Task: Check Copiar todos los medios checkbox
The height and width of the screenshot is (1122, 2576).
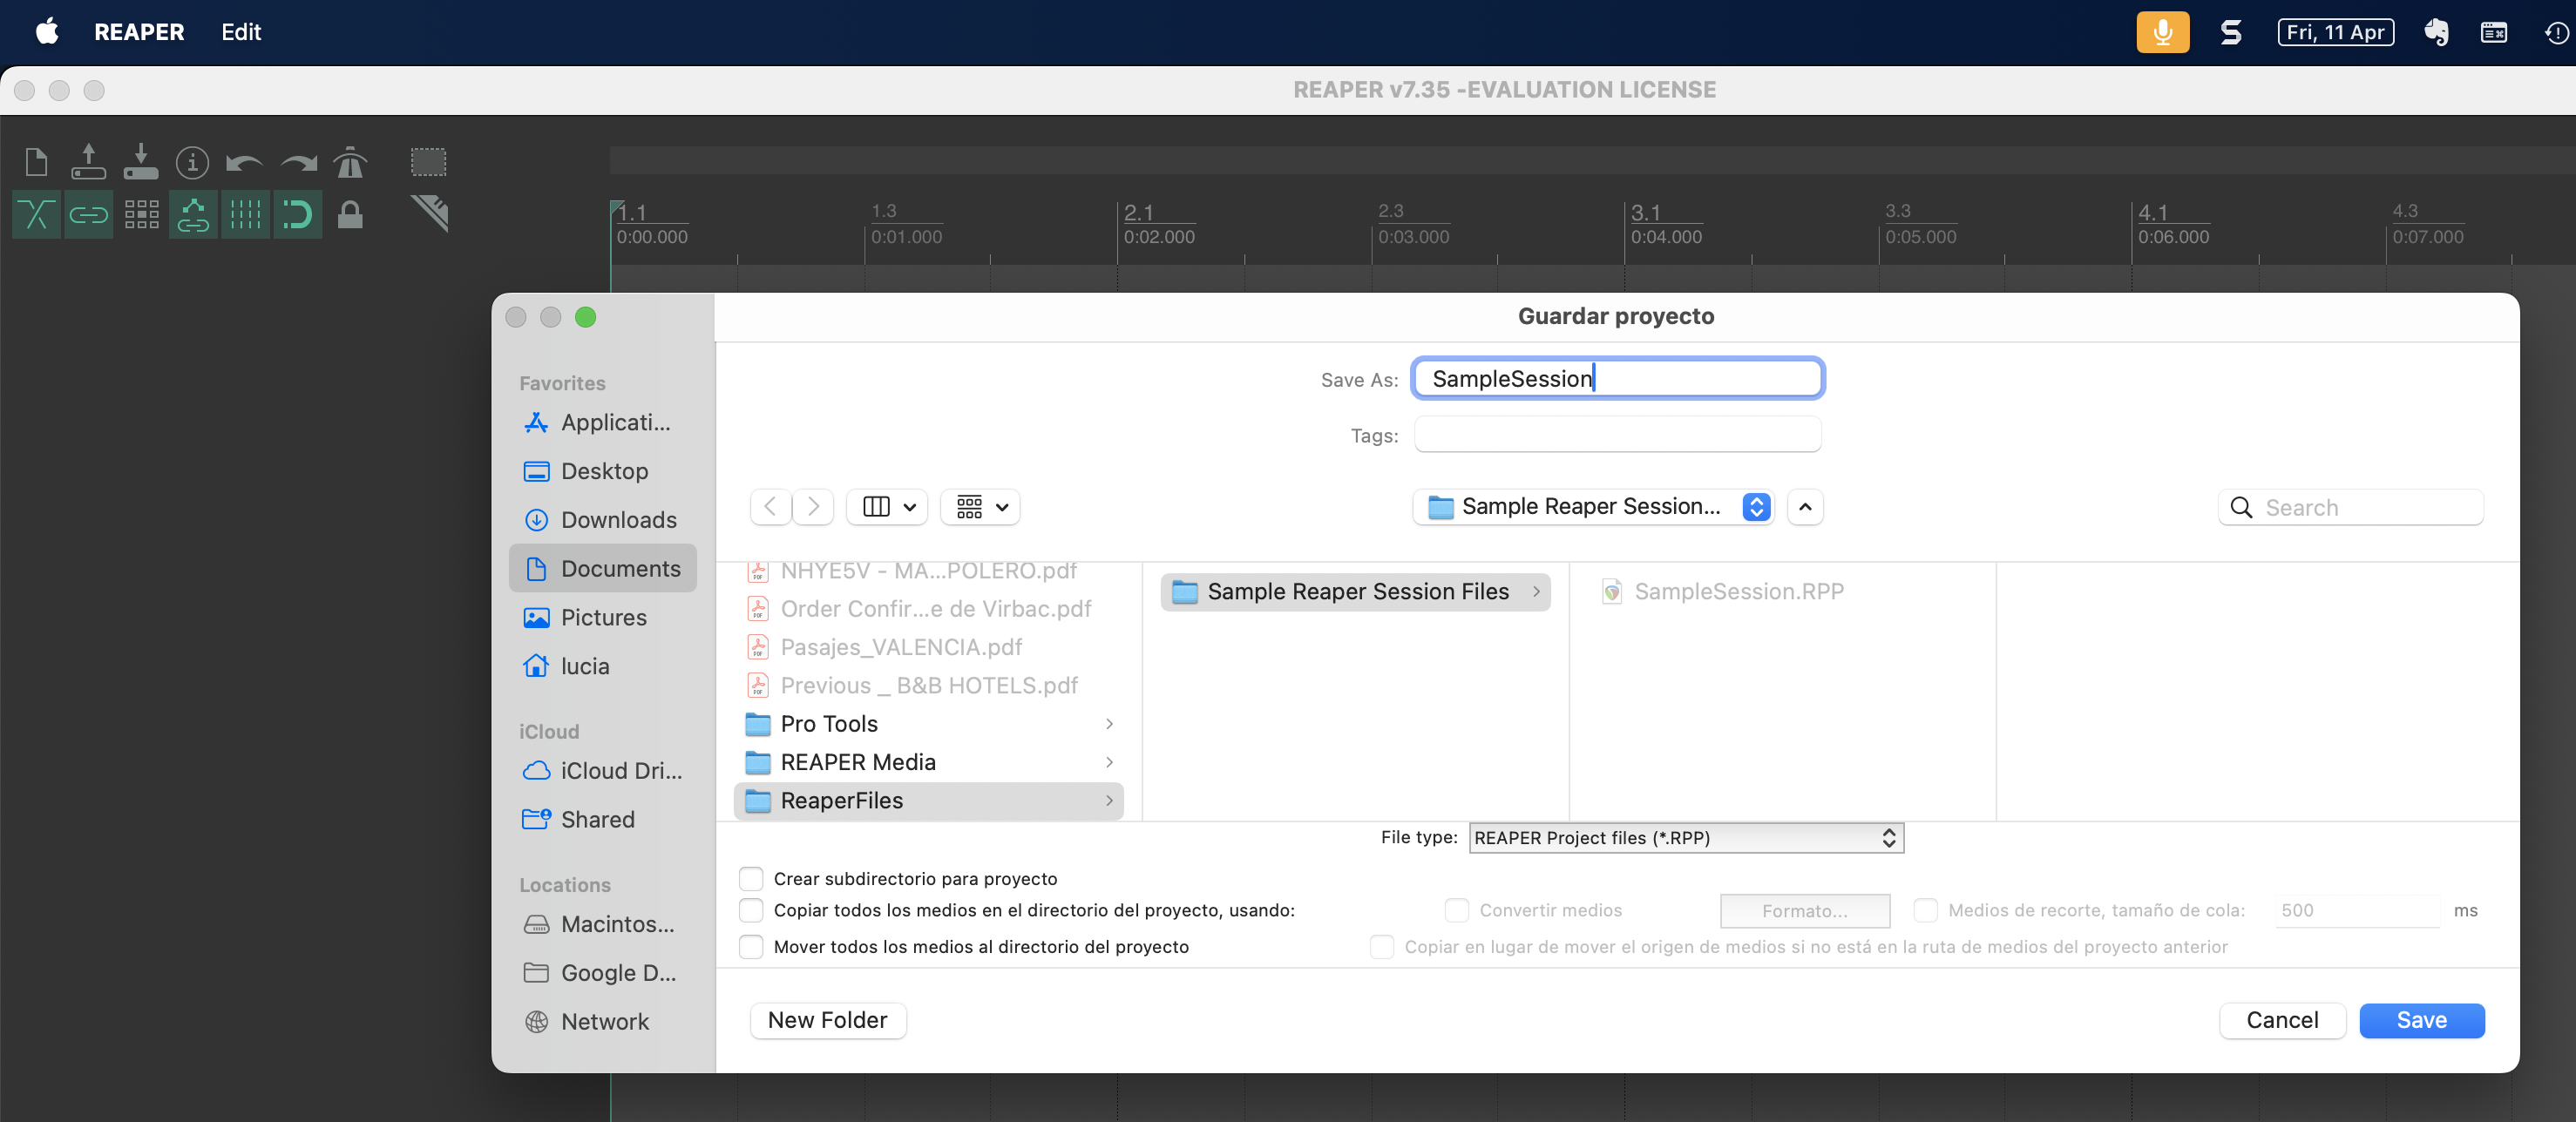Action: [x=751, y=910]
